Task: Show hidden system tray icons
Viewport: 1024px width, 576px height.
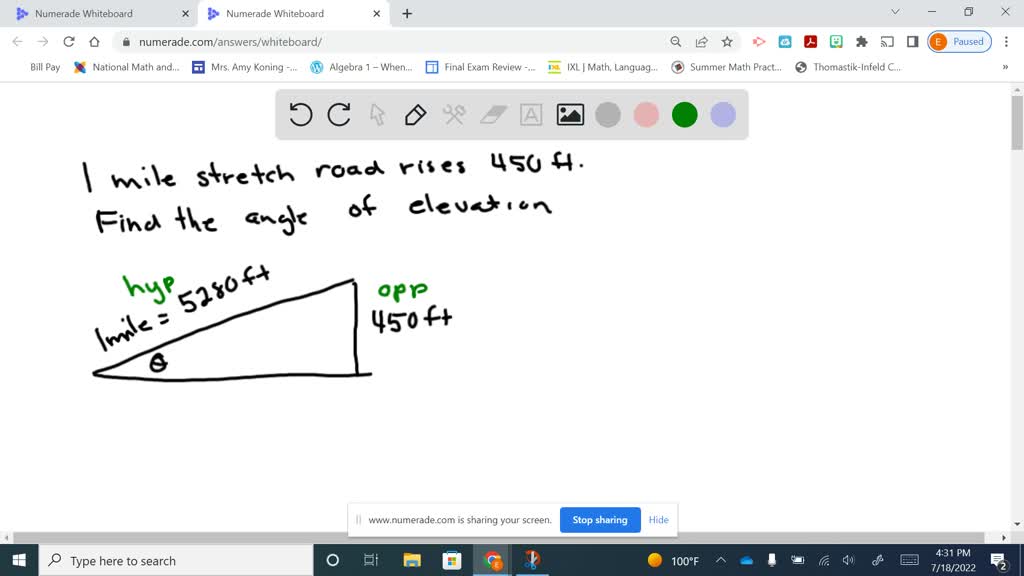Action: [719, 560]
